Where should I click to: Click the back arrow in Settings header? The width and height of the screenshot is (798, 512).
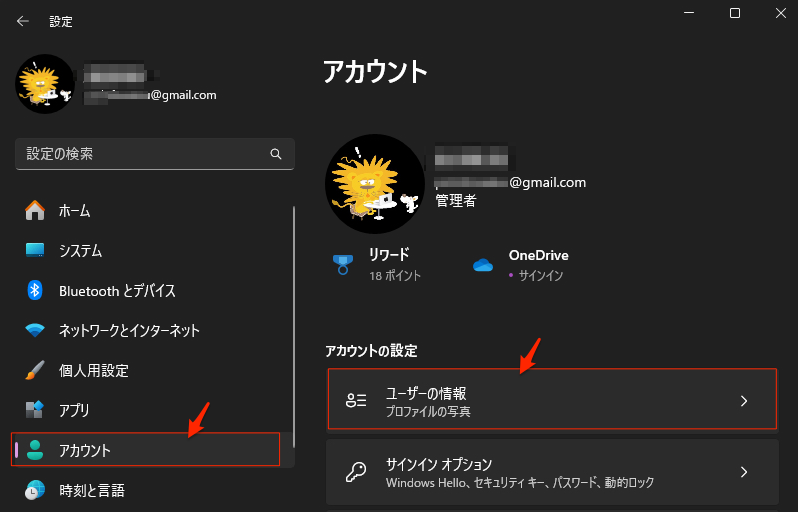point(22,21)
